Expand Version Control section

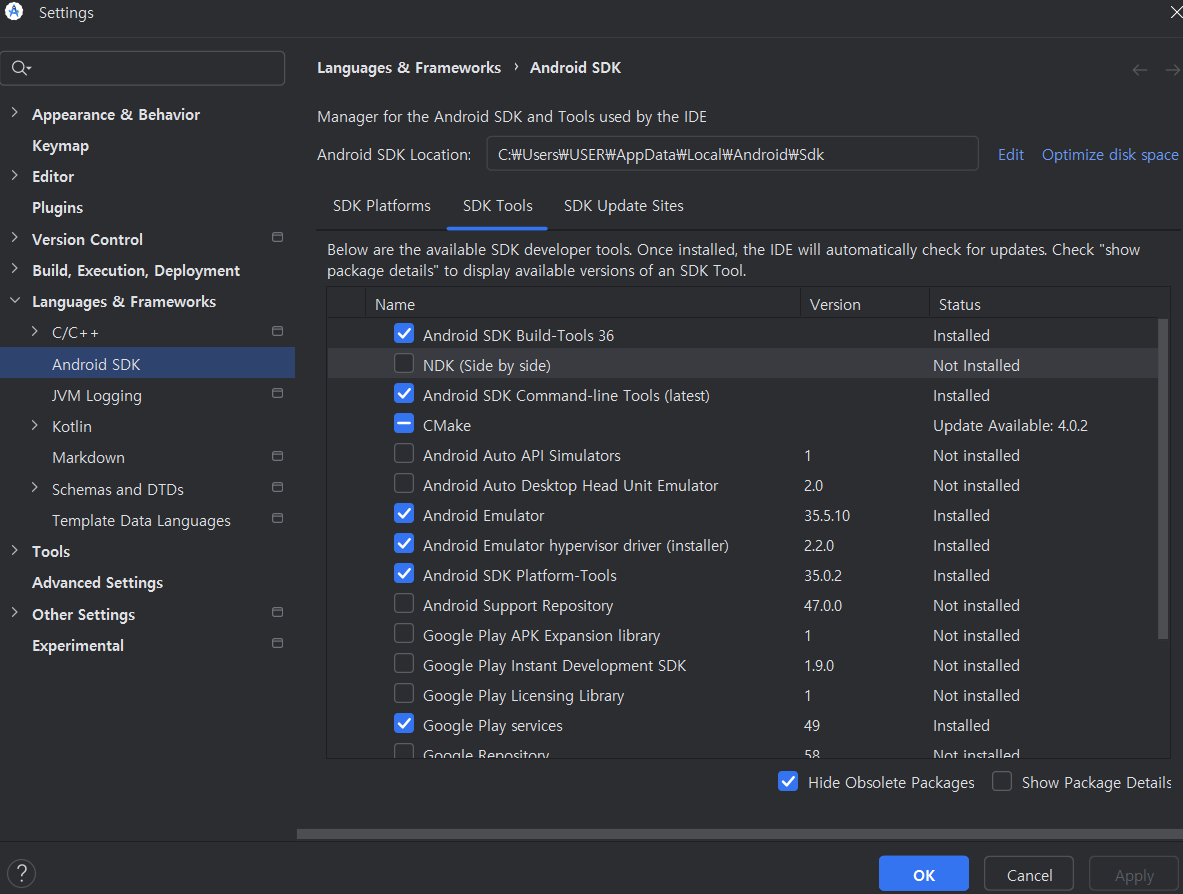pos(14,238)
